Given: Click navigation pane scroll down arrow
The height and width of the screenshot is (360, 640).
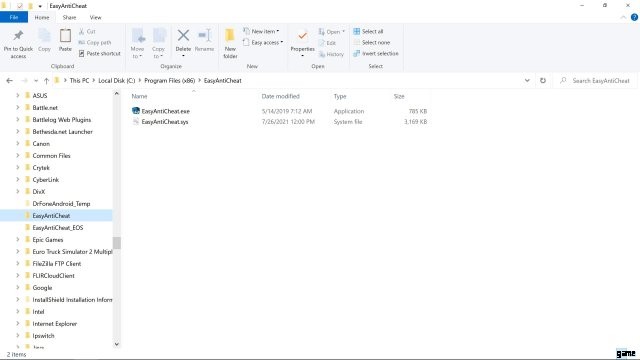Looking at the screenshot, I should pyautogui.click(x=117, y=344).
